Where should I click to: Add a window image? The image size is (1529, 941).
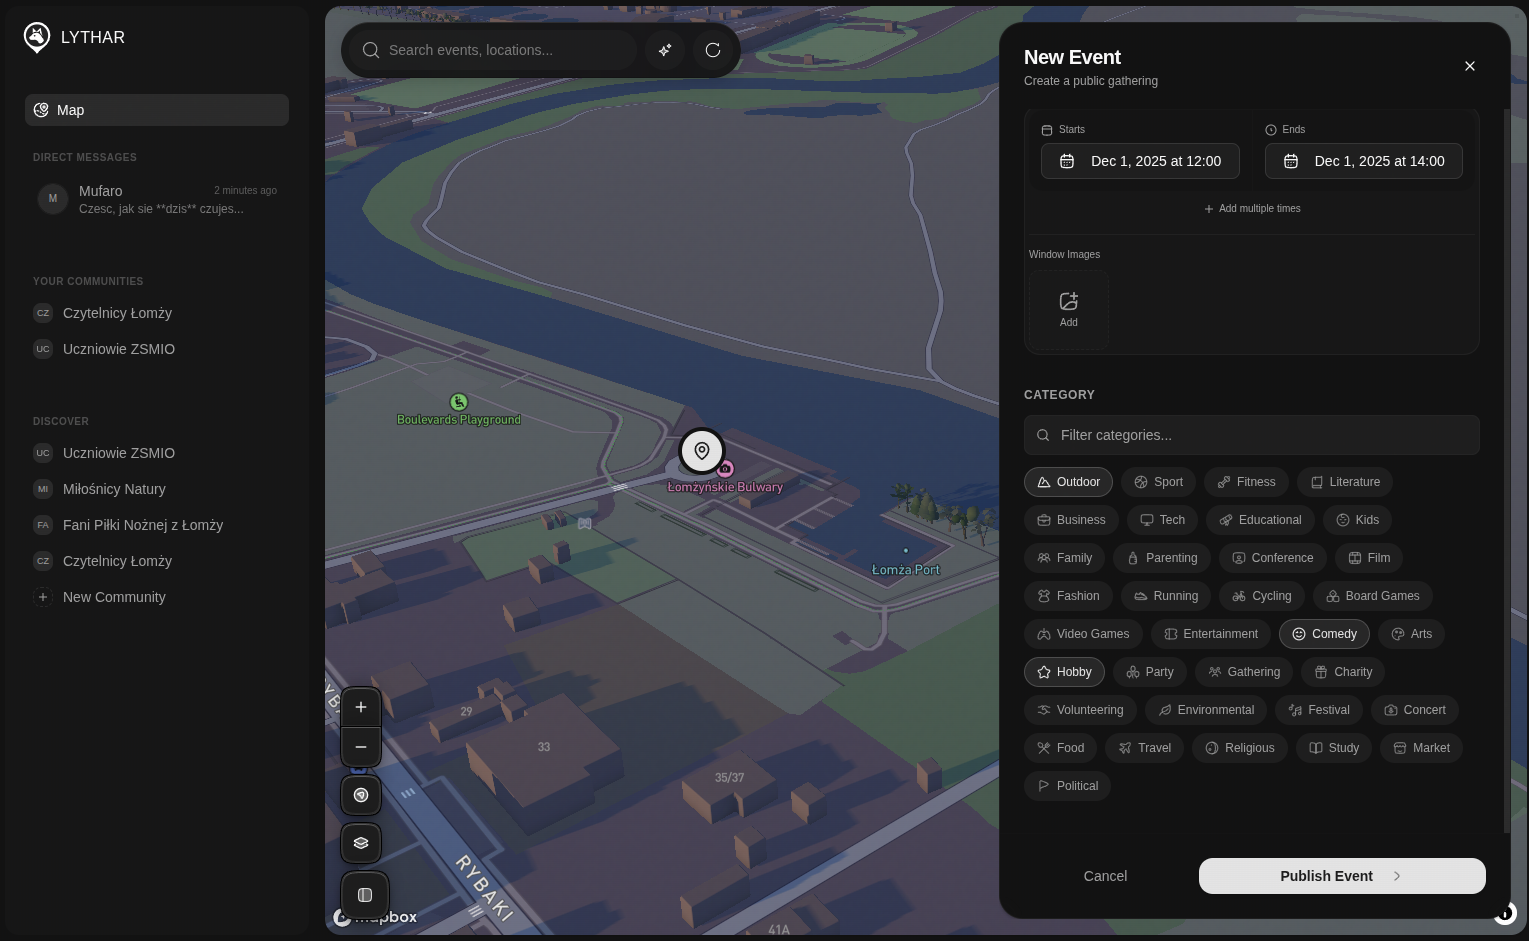(x=1068, y=309)
